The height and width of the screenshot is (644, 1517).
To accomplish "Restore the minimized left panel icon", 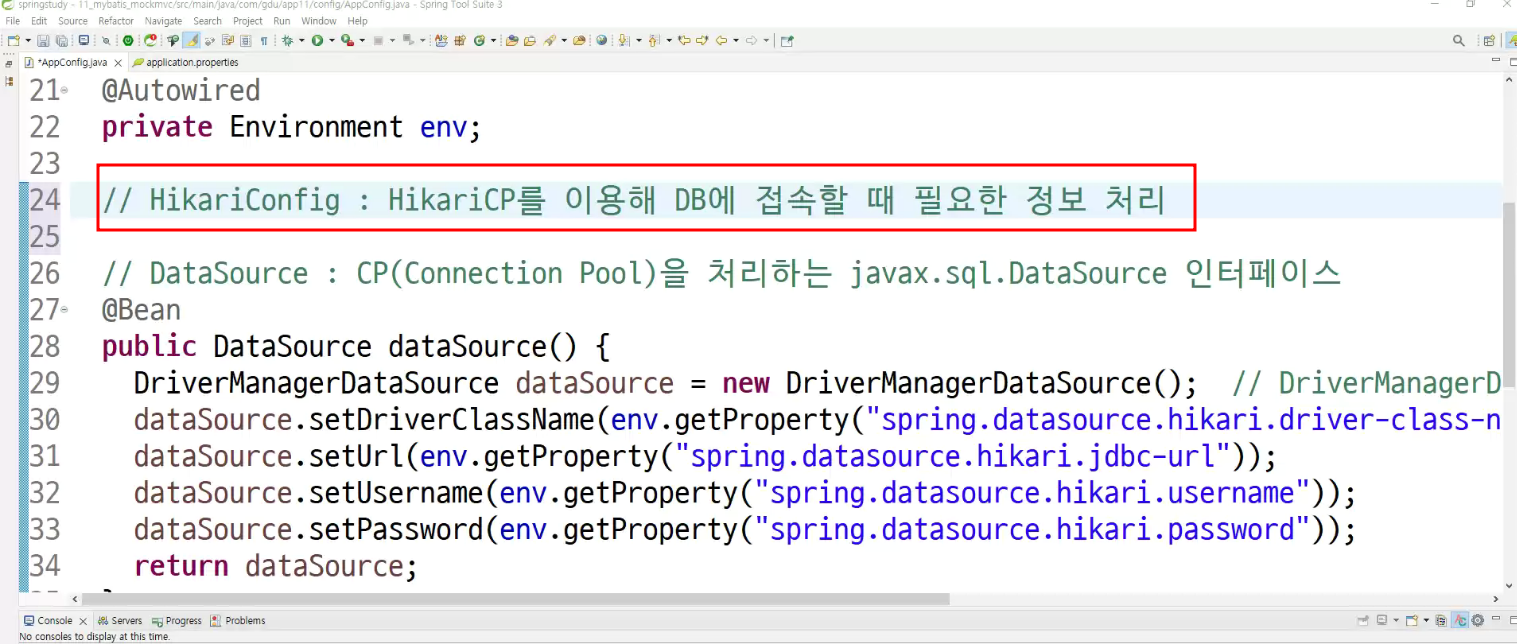I will (x=9, y=63).
